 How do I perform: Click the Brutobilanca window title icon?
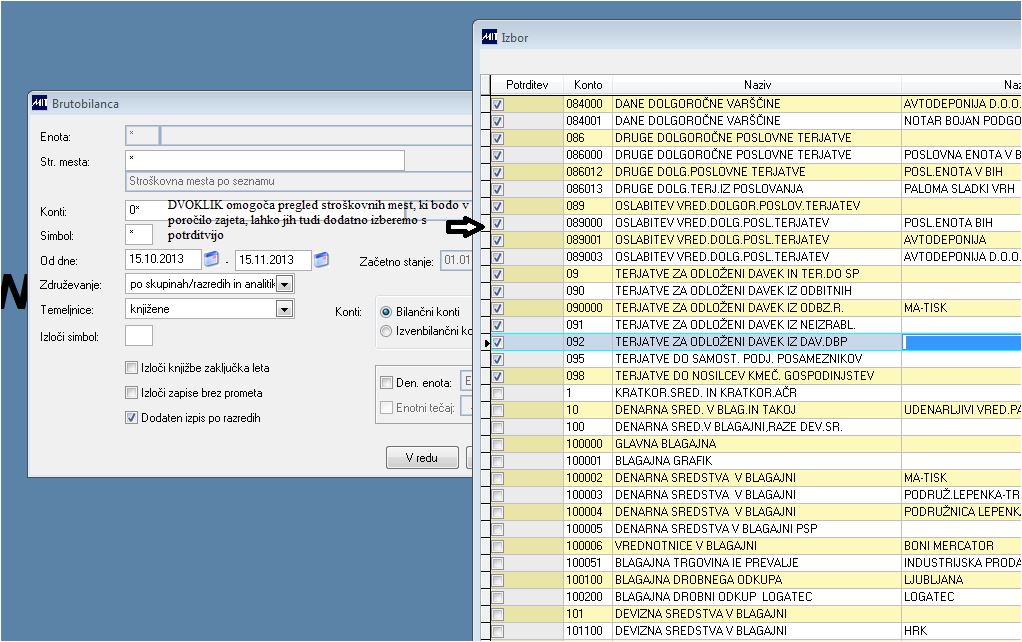40,103
